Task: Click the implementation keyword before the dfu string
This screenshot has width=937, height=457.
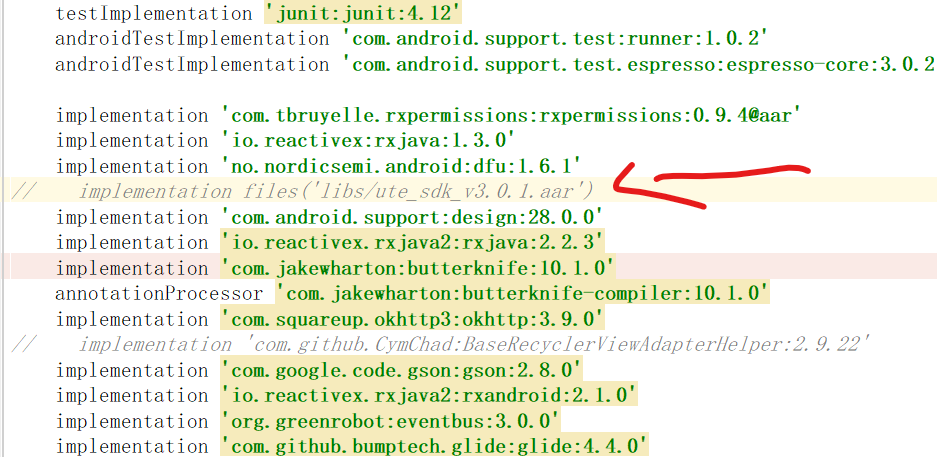Action: pos(132,166)
